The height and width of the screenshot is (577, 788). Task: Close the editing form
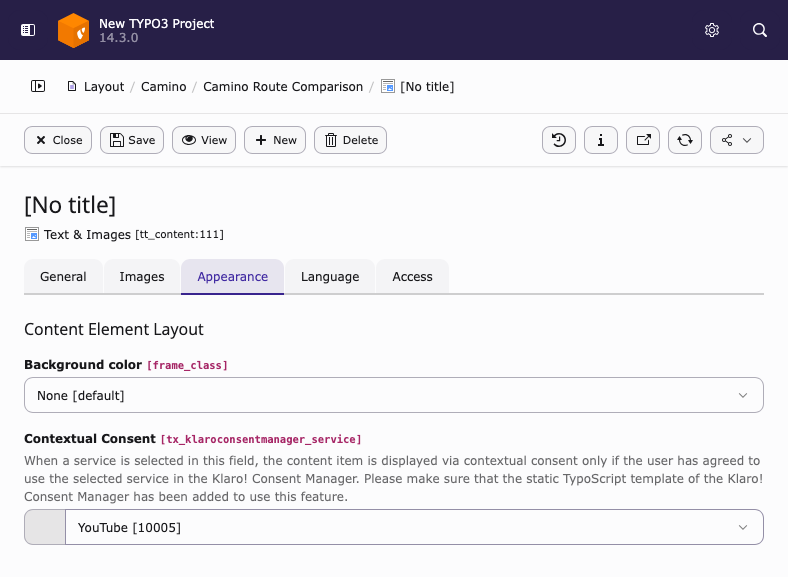(x=58, y=140)
